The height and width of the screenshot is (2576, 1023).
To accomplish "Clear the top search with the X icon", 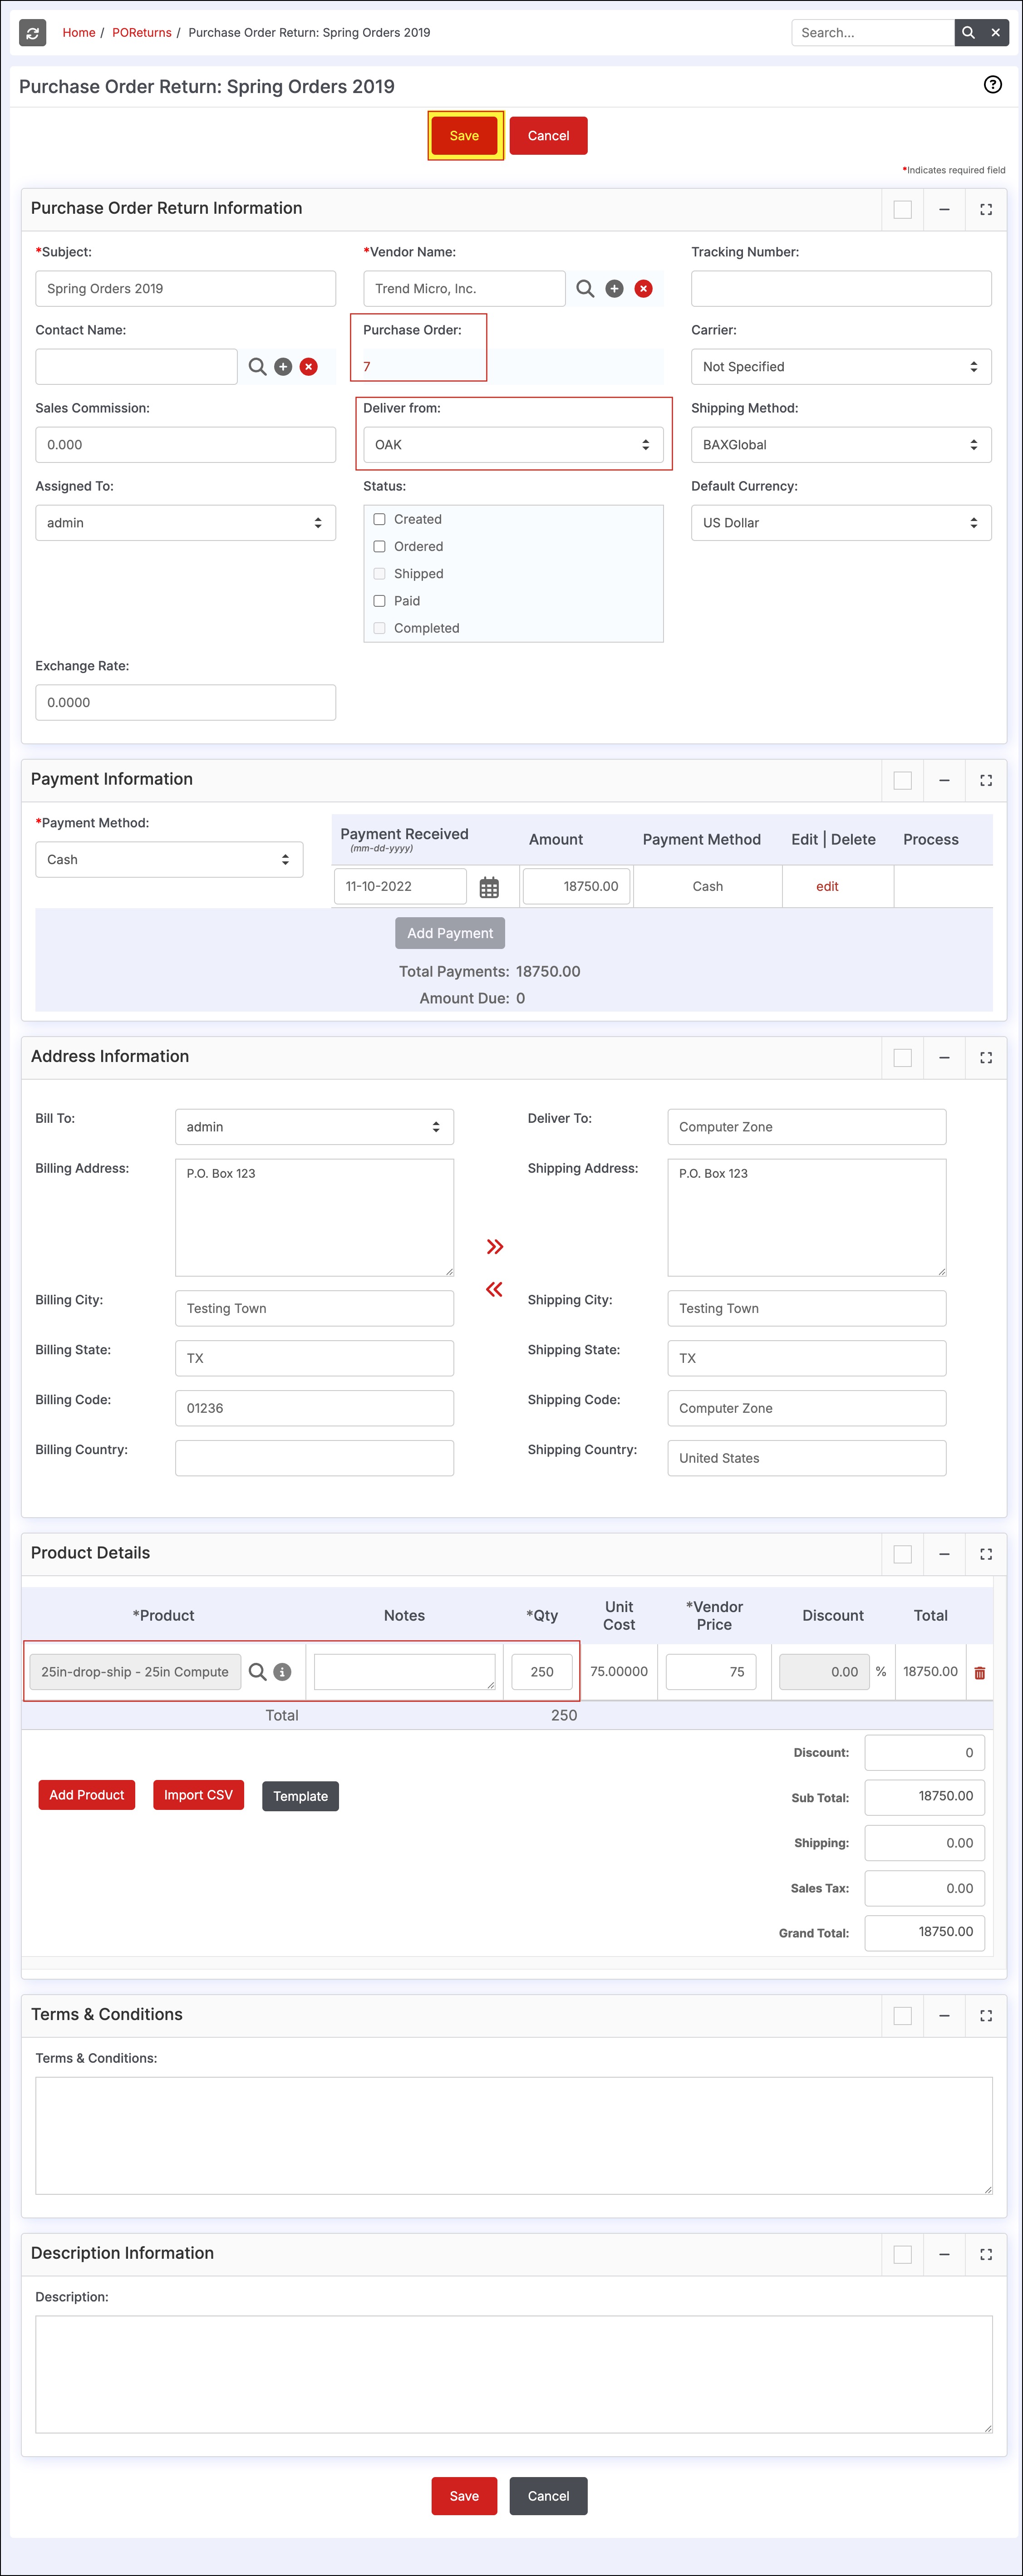I will [x=996, y=33].
